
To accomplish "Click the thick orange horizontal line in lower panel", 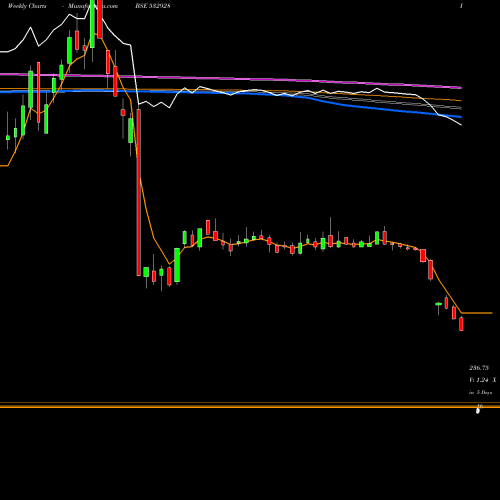I will 250,407.
